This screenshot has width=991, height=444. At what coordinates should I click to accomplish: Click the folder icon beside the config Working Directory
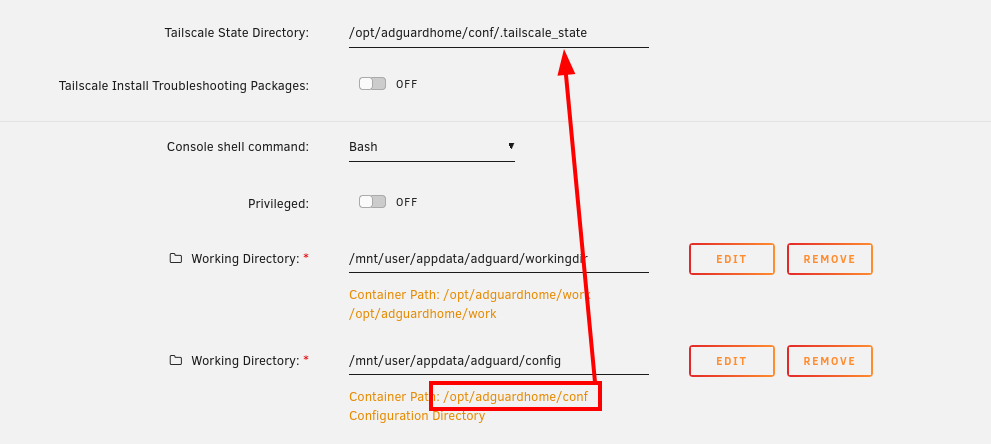[176, 360]
